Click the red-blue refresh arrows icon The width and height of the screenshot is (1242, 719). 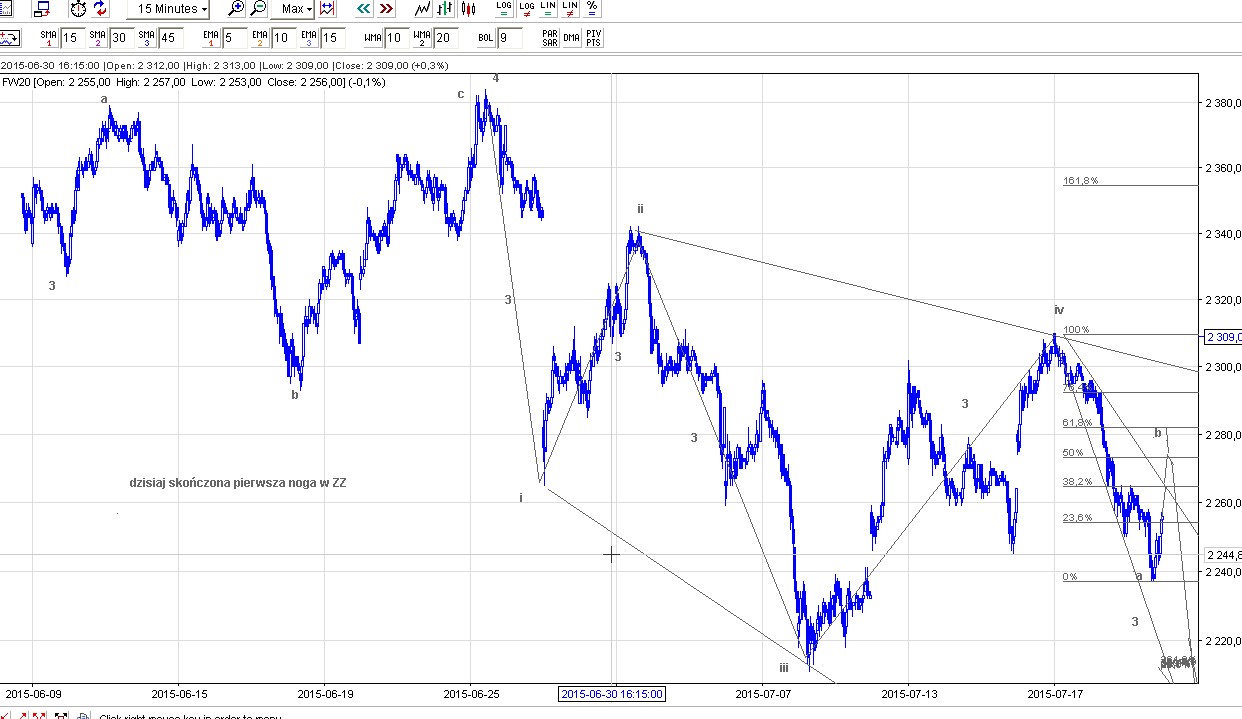pos(101,9)
